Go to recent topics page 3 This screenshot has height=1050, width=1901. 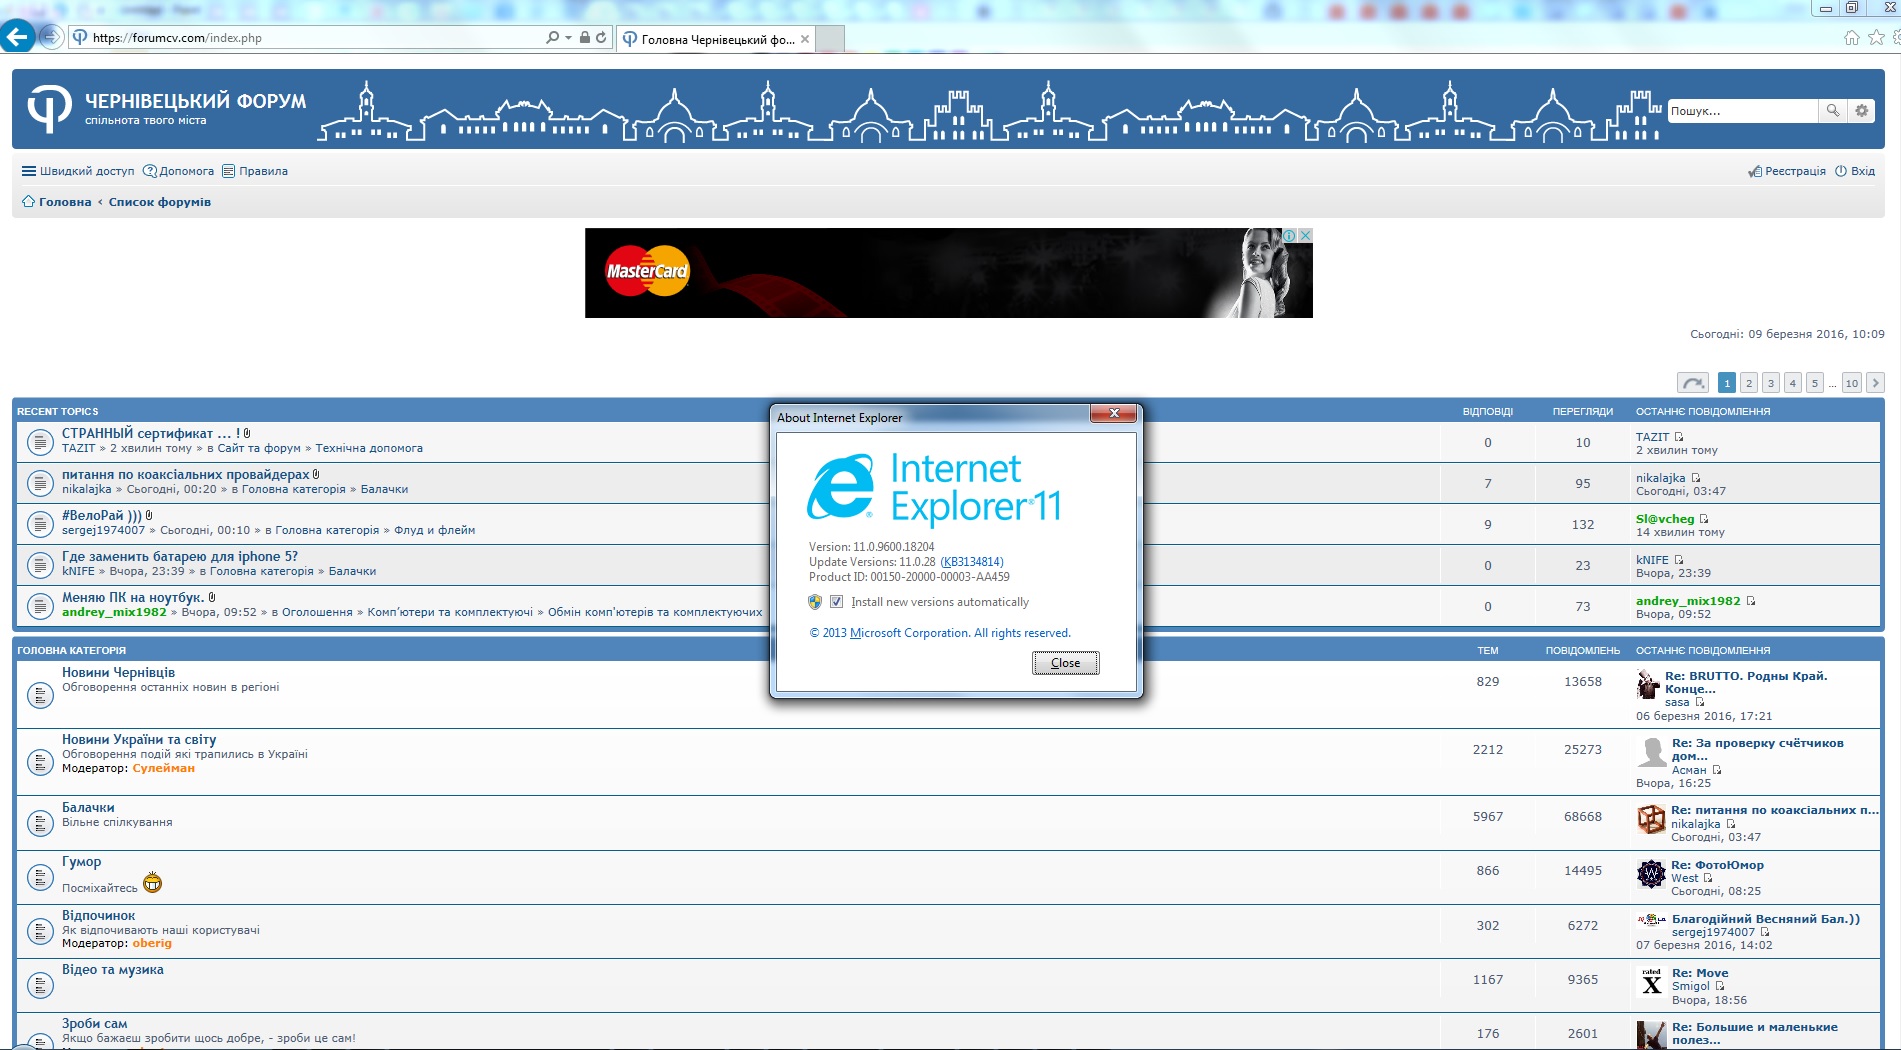[1771, 383]
